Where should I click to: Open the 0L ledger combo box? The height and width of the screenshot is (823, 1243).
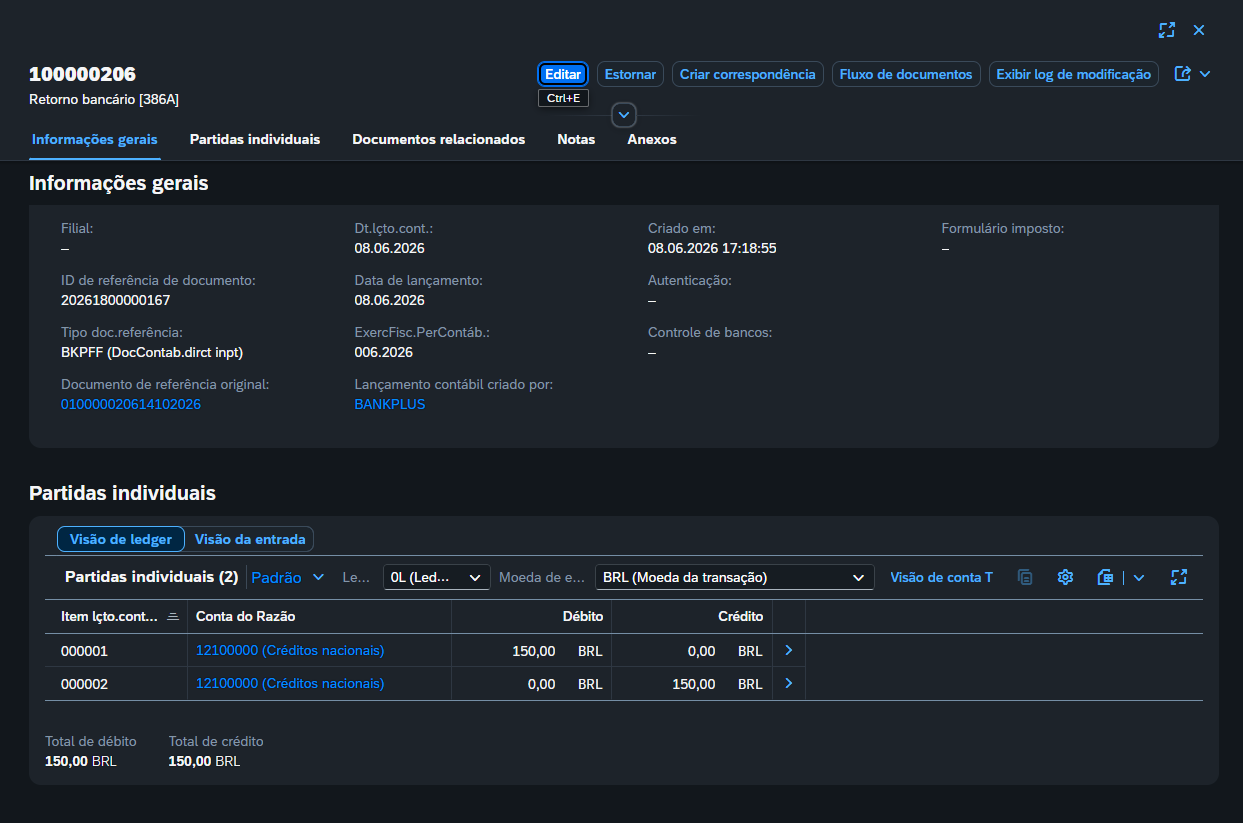pyautogui.click(x=437, y=577)
